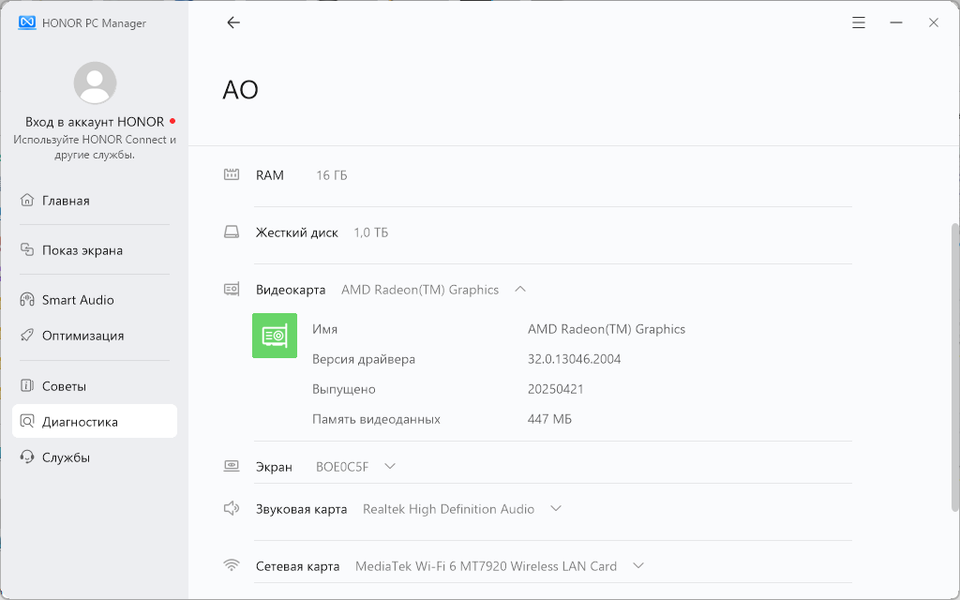Click the Wi-Fi network card icon
Viewport: 960px width, 600px height.
pyautogui.click(x=232, y=566)
